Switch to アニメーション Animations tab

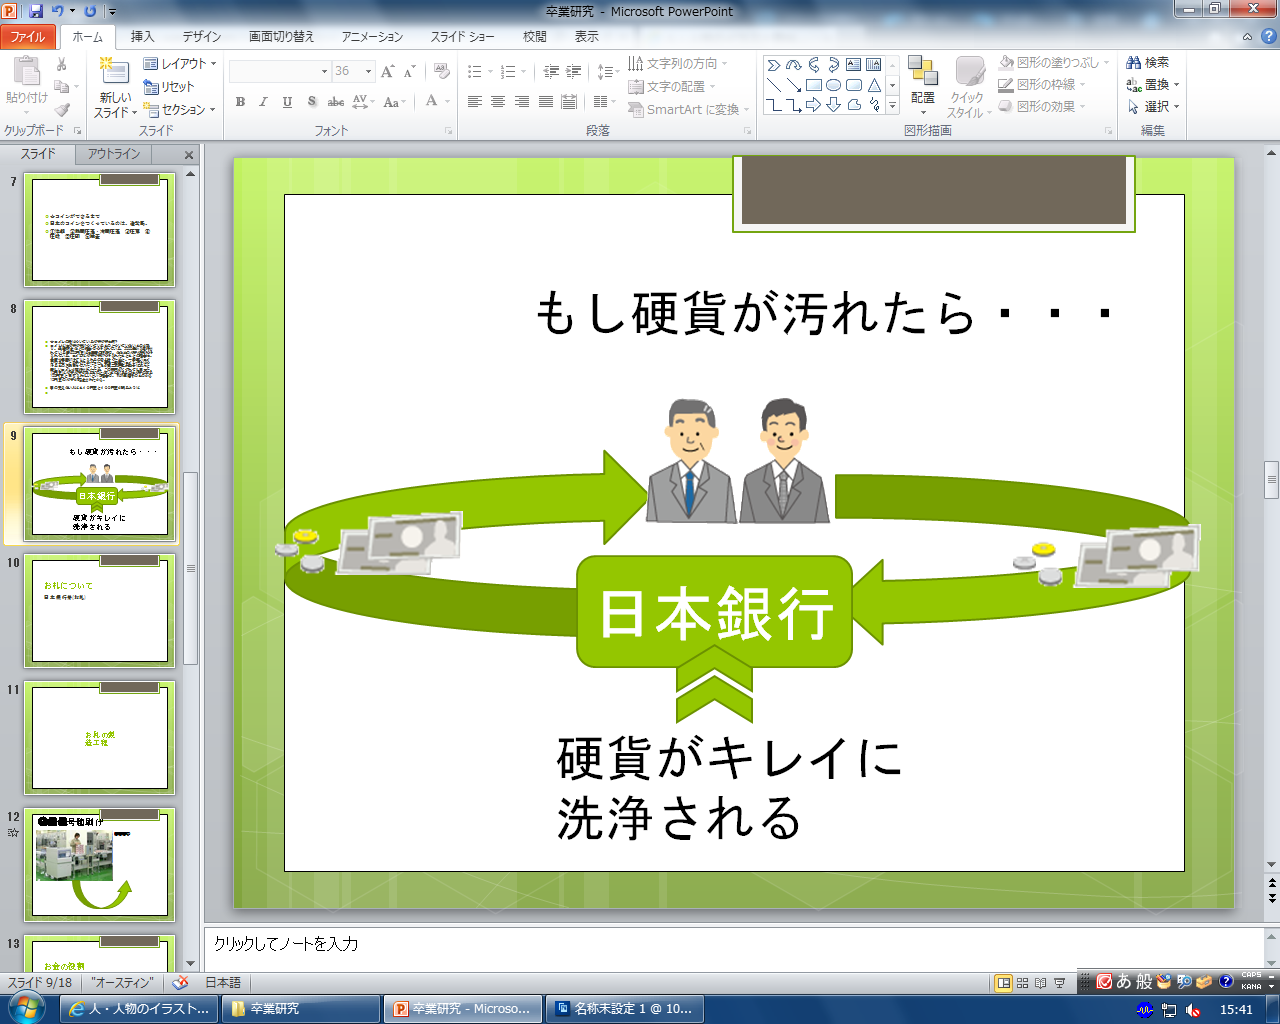coord(372,36)
